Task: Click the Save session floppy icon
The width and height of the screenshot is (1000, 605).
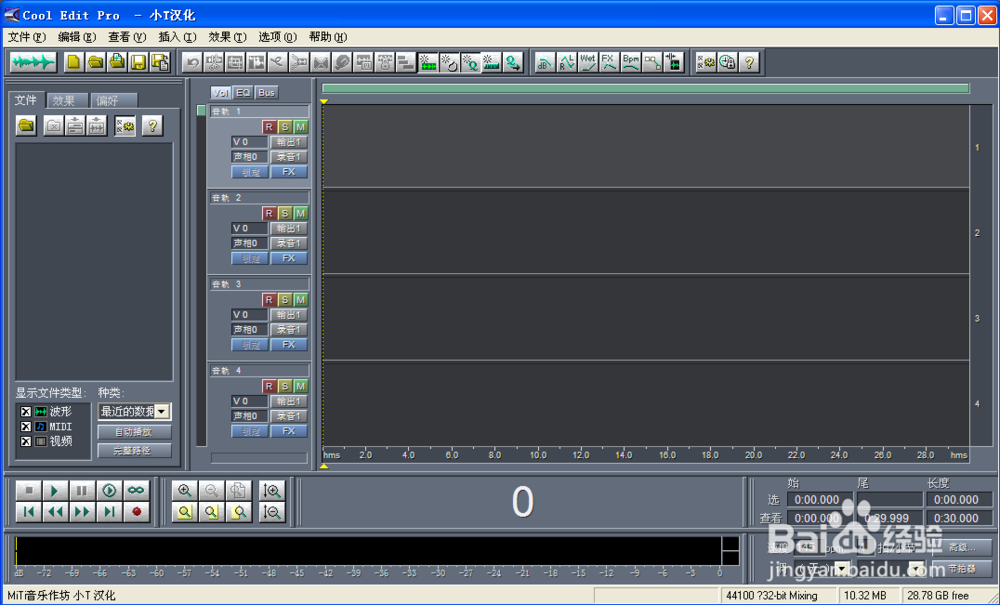Action: [138, 62]
